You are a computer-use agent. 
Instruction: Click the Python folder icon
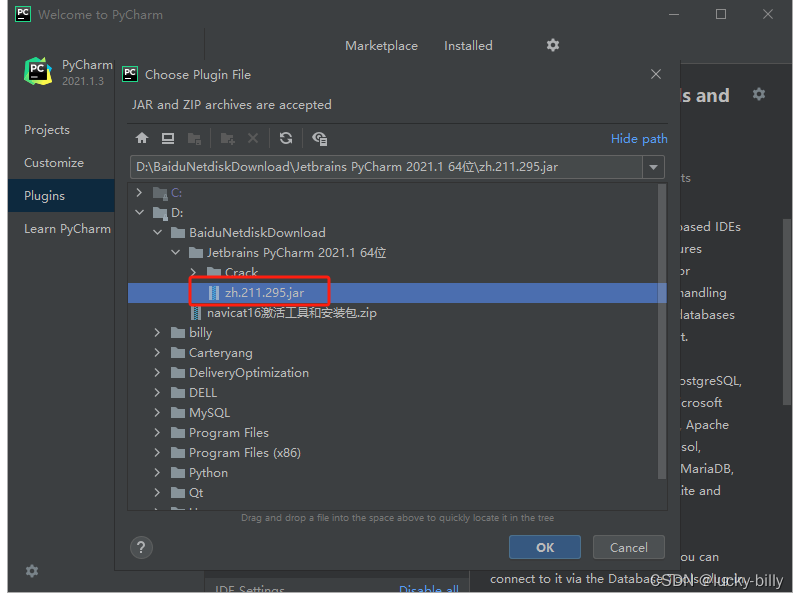click(x=178, y=472)
